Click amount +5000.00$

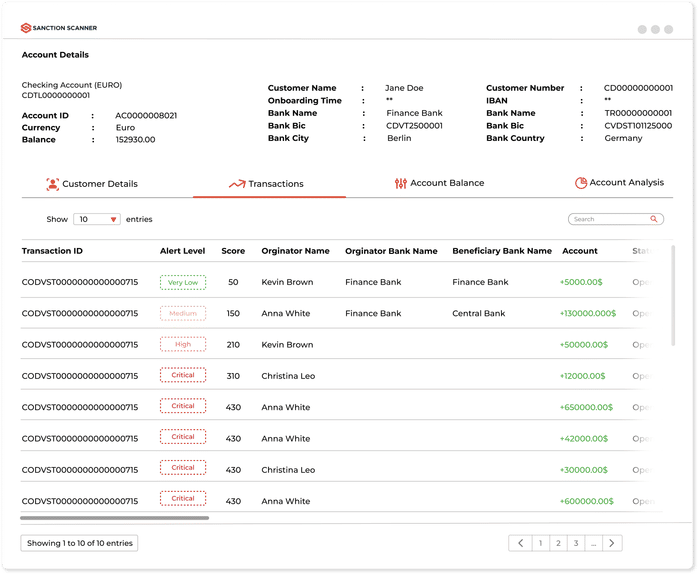click(581, 282)
